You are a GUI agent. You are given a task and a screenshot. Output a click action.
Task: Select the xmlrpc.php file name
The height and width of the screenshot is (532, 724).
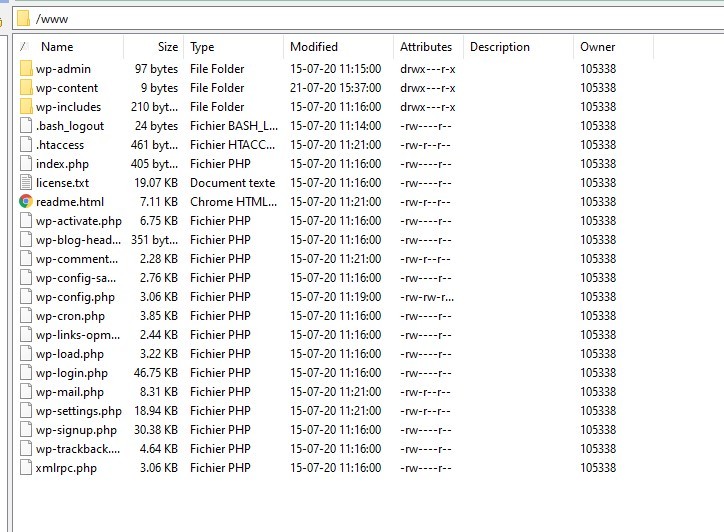click(x=66, y=468)
